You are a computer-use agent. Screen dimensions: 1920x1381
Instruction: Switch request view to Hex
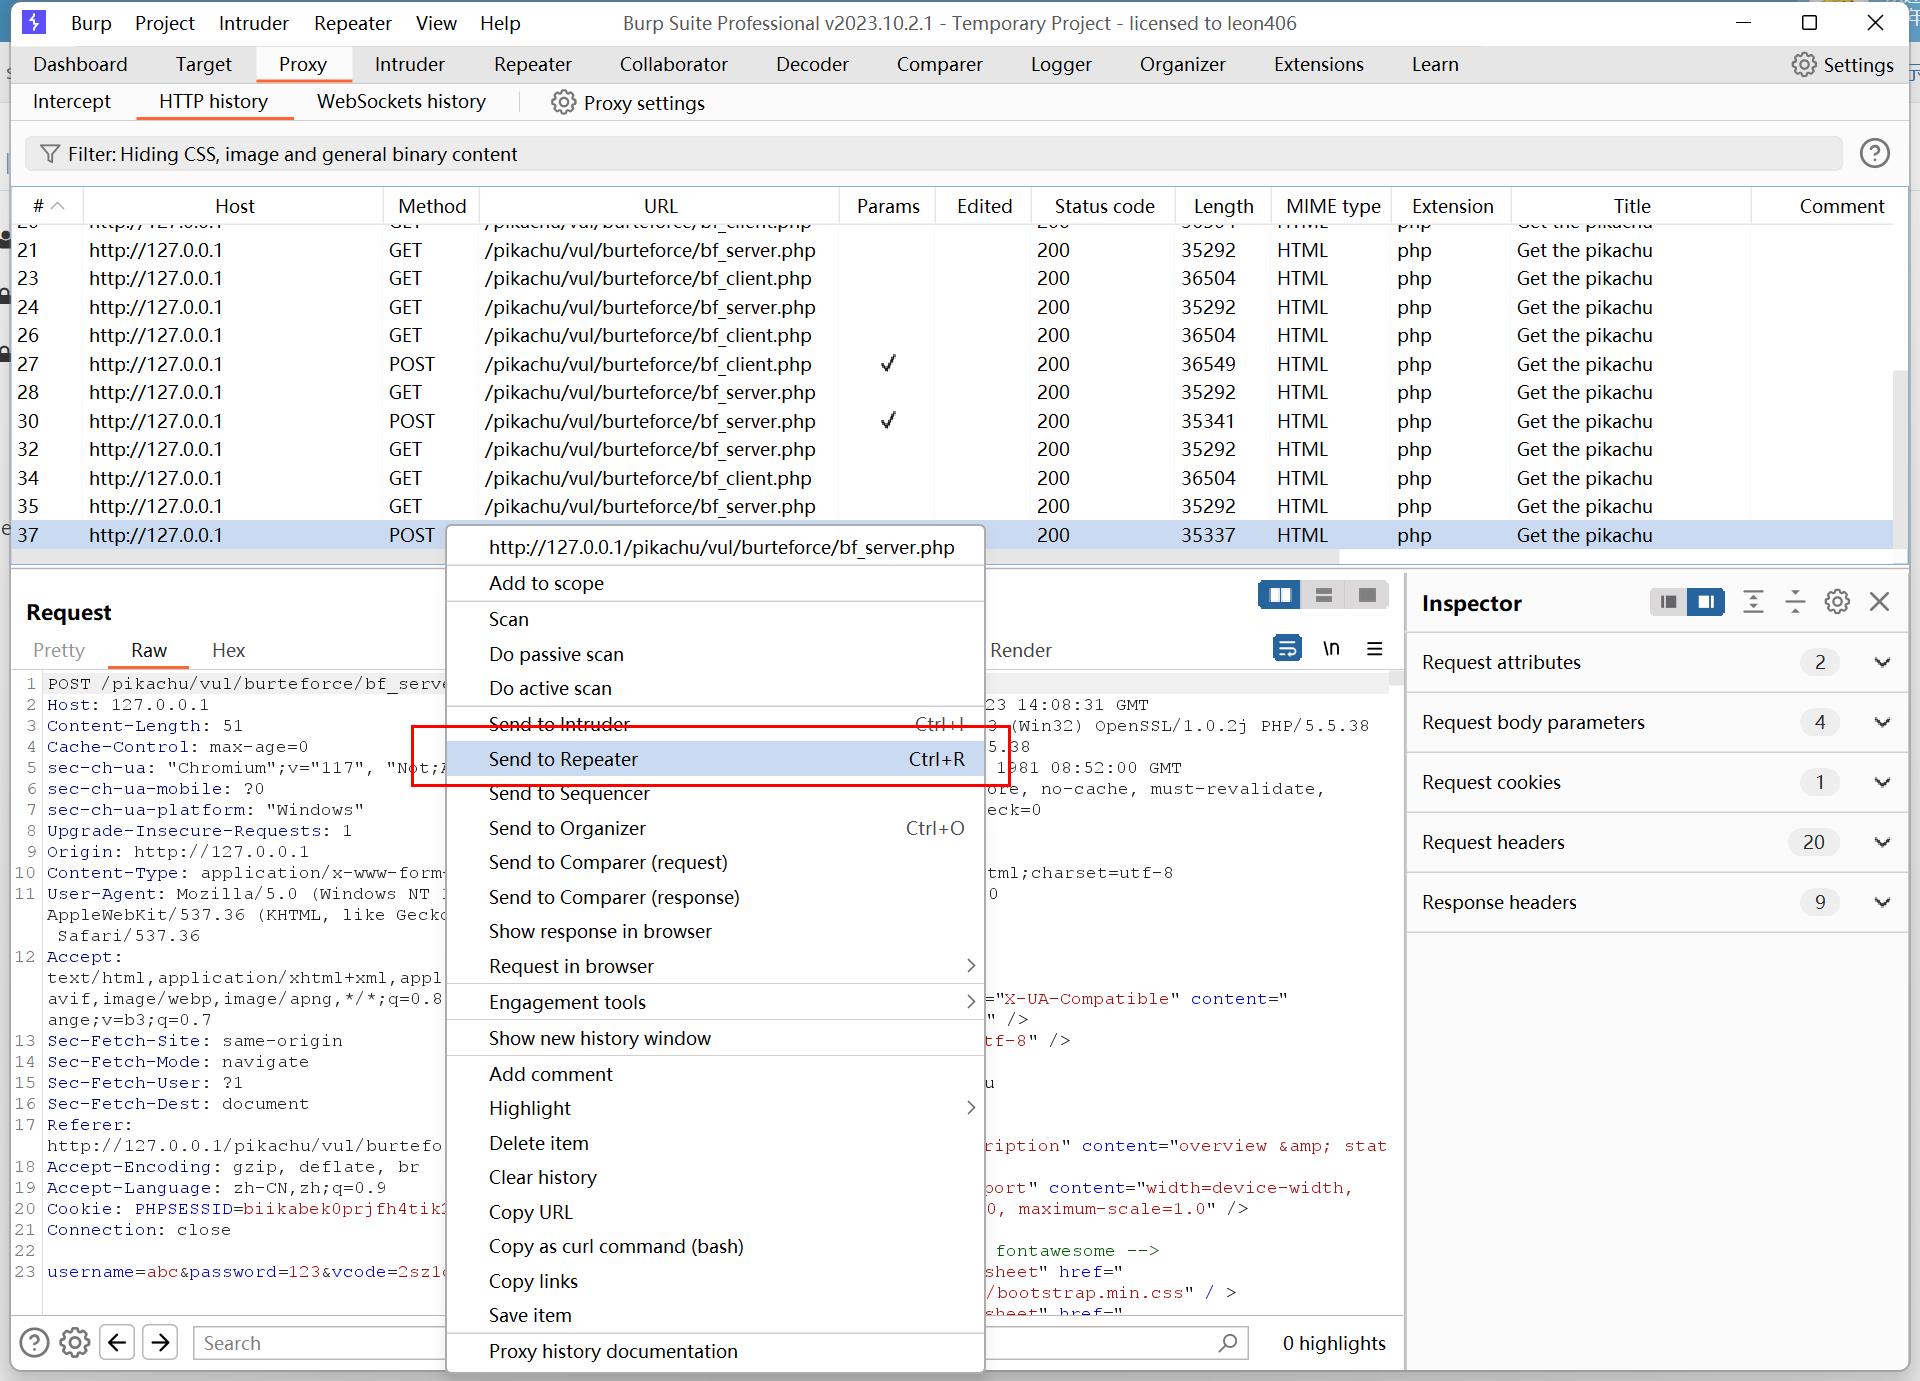[x=228, y=650]
